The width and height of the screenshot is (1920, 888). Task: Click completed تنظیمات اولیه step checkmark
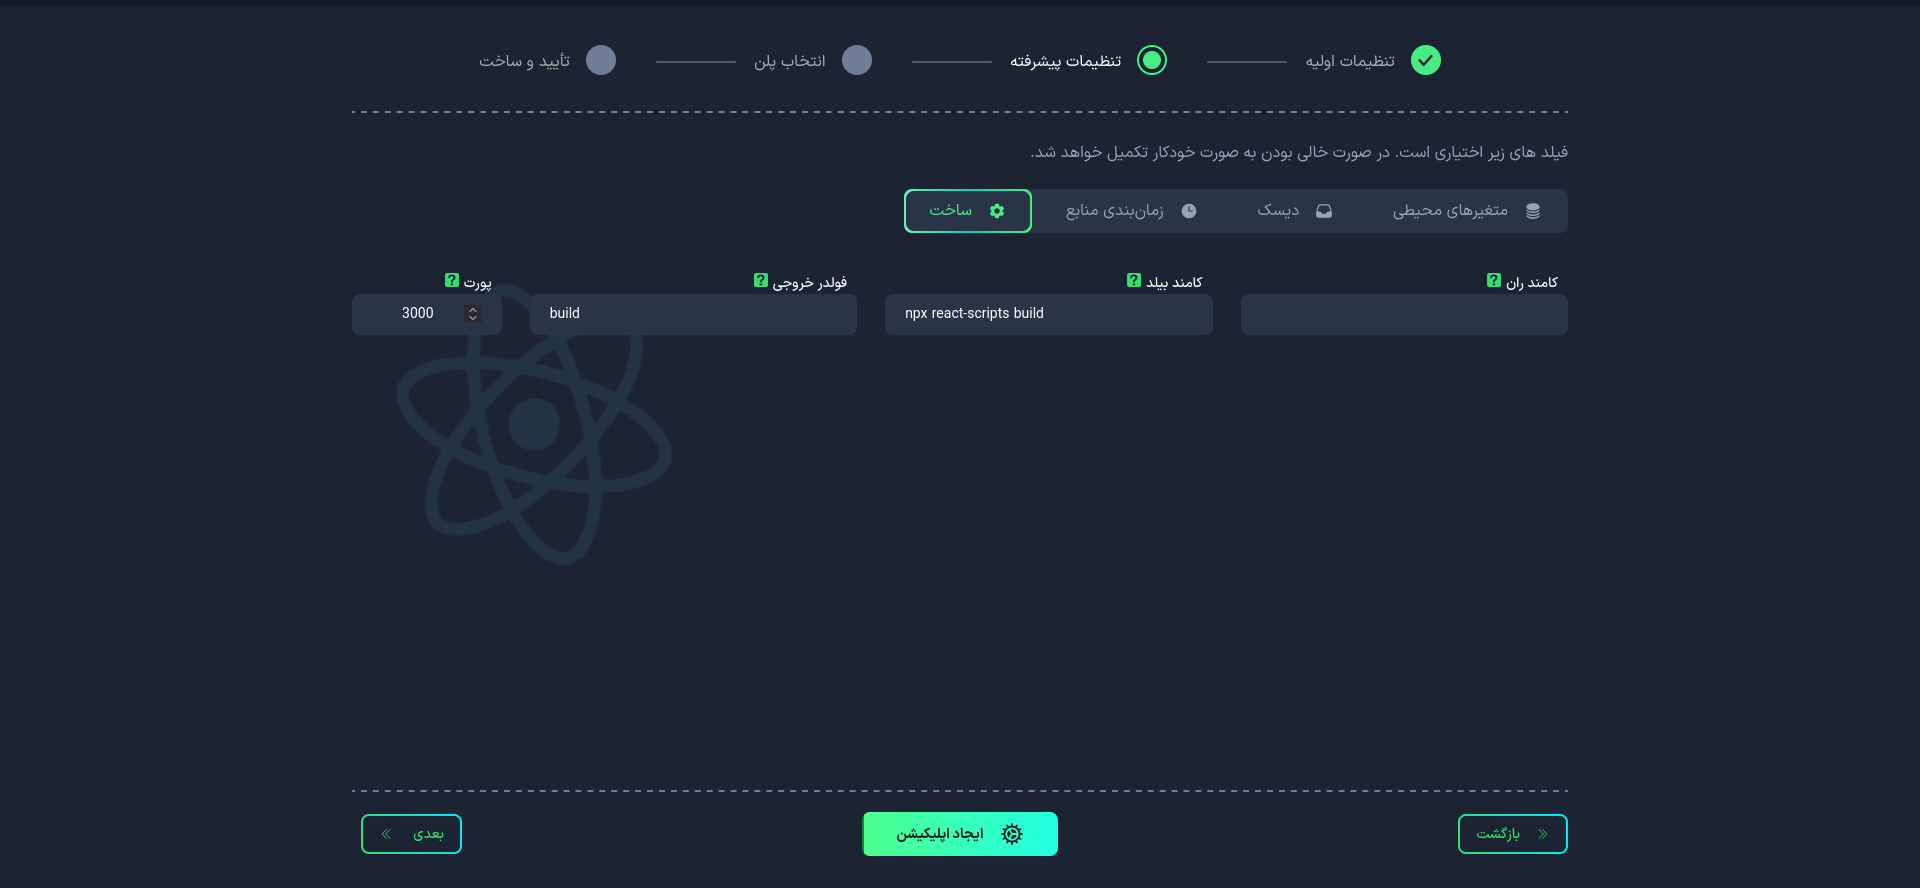coord(1426,61)
